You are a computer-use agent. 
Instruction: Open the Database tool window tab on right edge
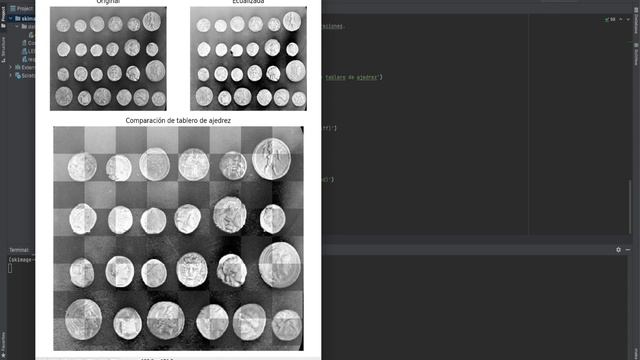(636, 20)
